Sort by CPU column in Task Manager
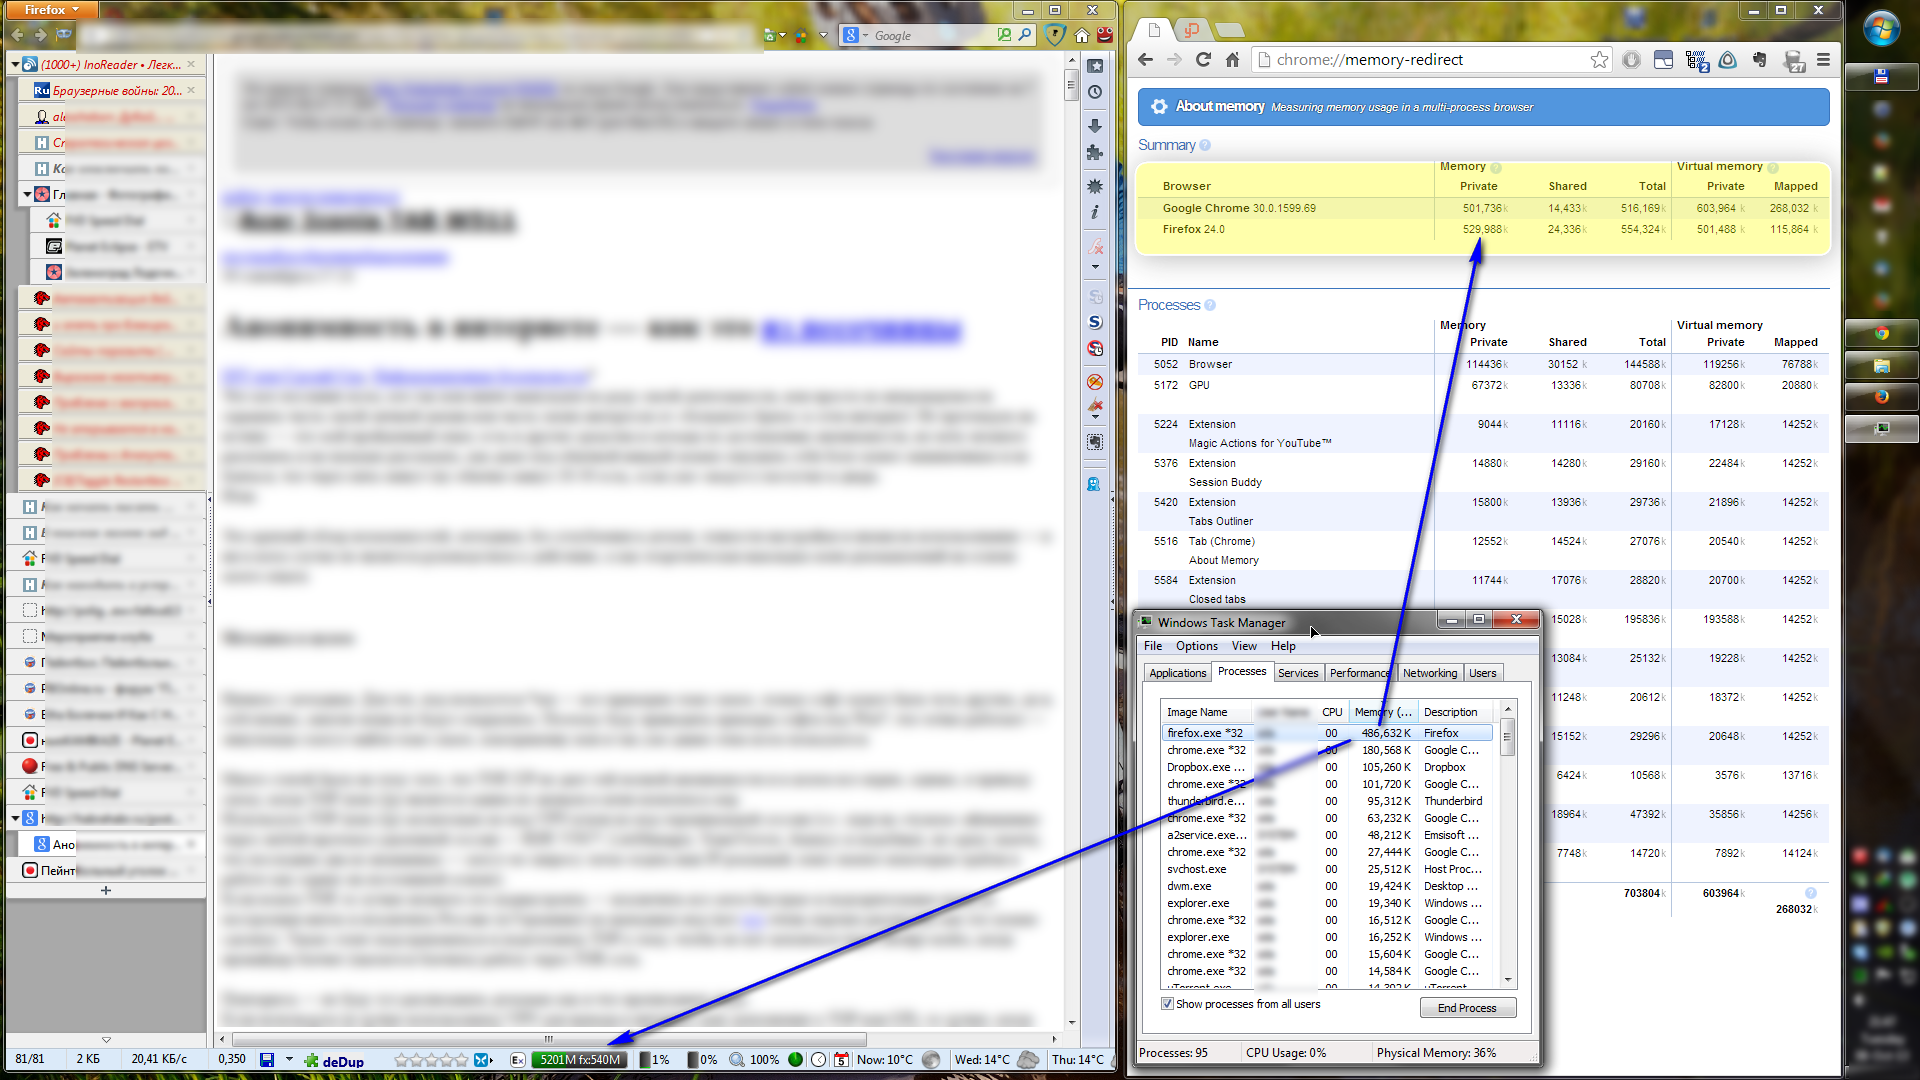This screenshot has width=1920, height=1080. pyautogui.click(x=1332, y=712)
